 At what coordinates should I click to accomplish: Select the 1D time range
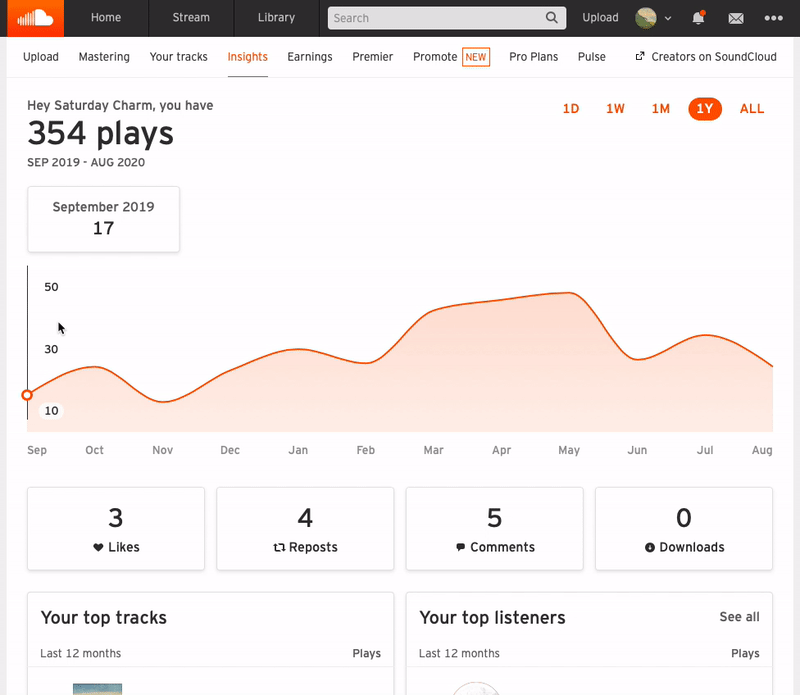(571, 109)
